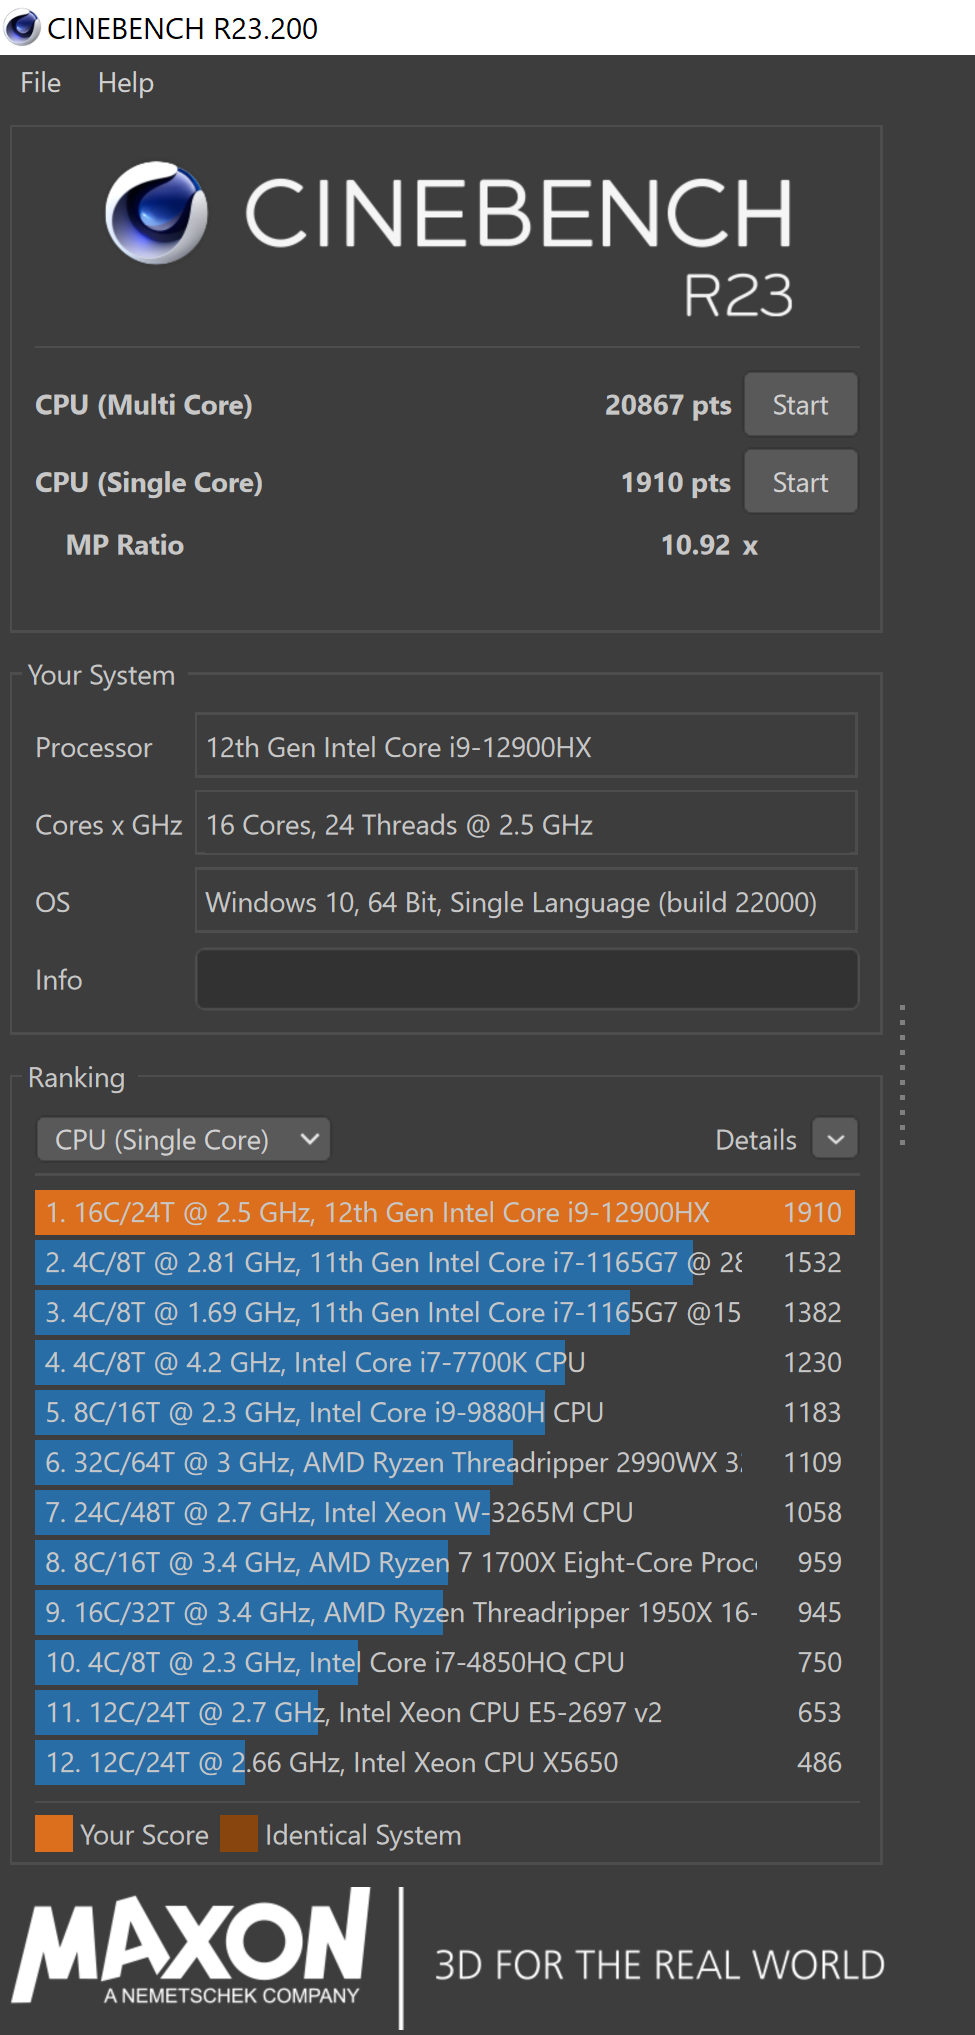This screenshot has width=975, height=2035.
Task: Select ranking row 9 Threadripper 1950X
Action: (445, 1612)
